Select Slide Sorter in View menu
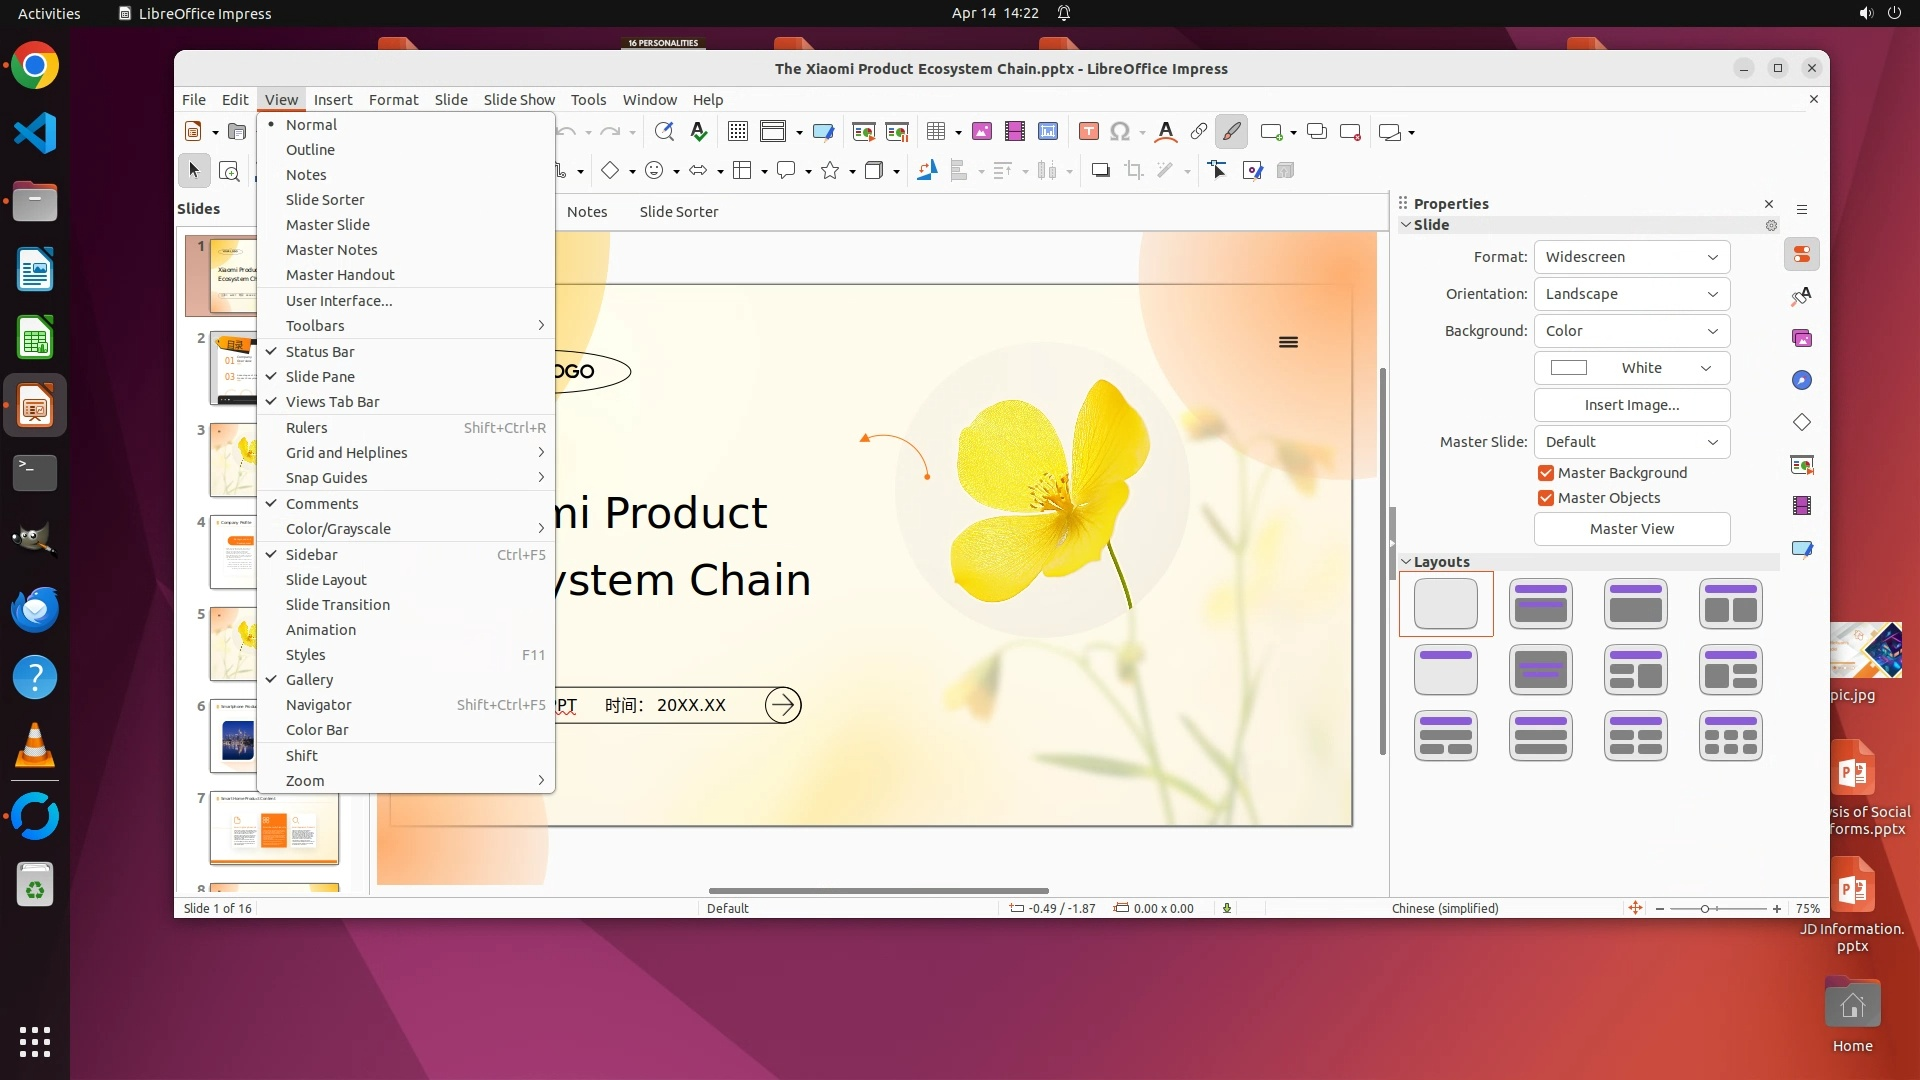 tap(325, 200)
